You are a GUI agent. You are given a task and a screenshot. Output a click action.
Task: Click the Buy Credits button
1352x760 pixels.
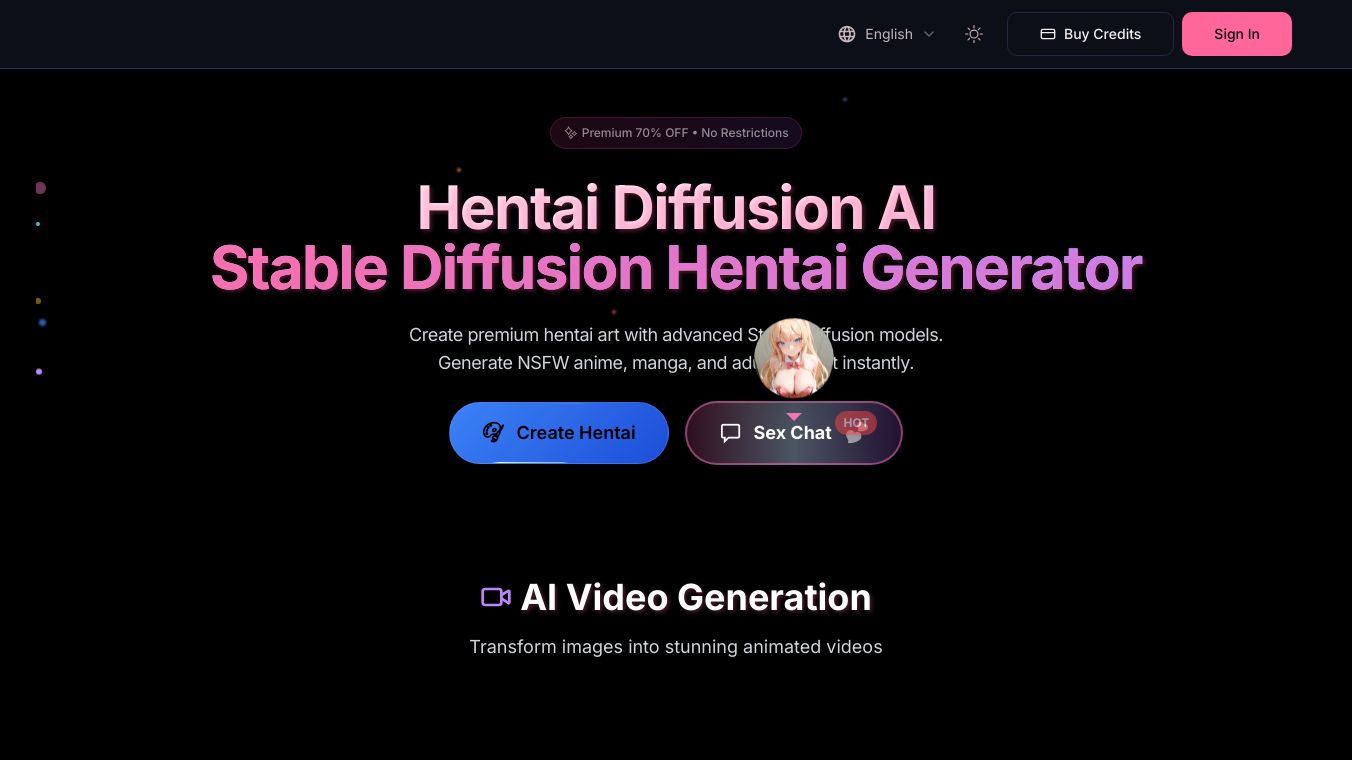tap(1090, 34)
